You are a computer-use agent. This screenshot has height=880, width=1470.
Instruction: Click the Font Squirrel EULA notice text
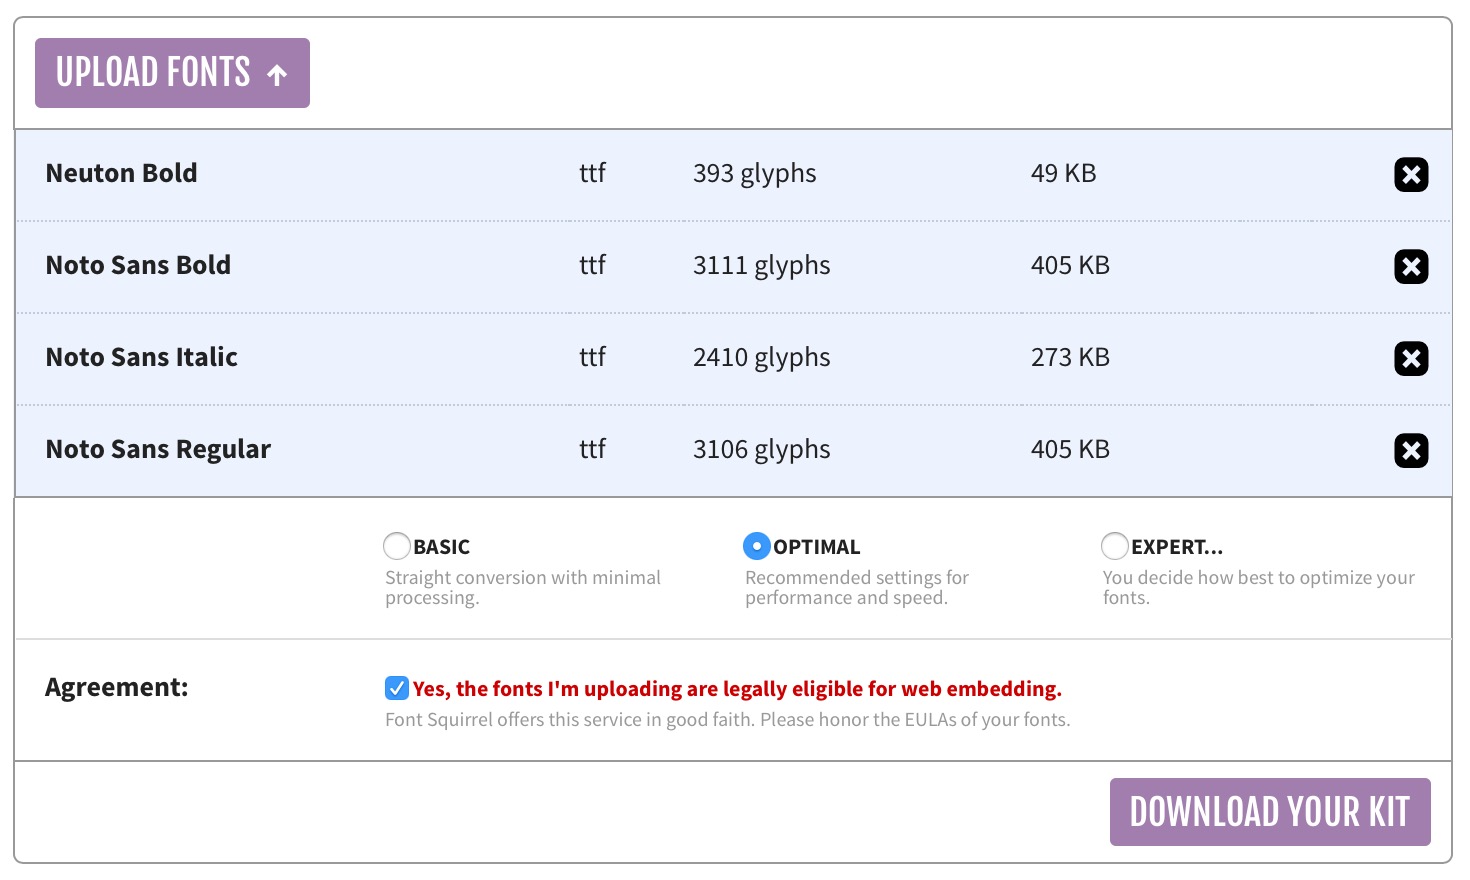(727, 720)
